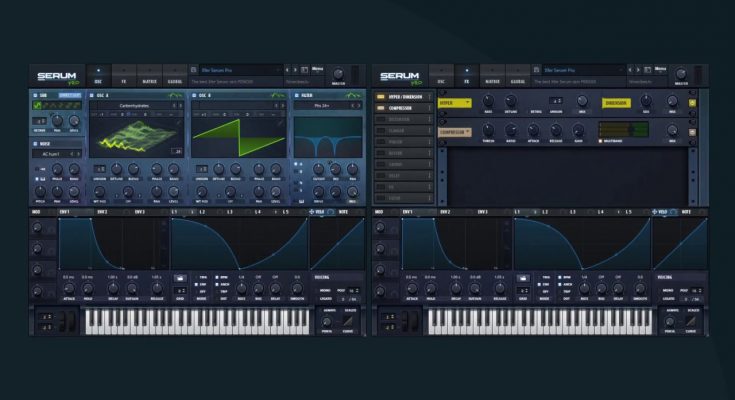735x400 pixels.
Task: Click the compressor THRESH knob in right window
Action: pos(488,130)
